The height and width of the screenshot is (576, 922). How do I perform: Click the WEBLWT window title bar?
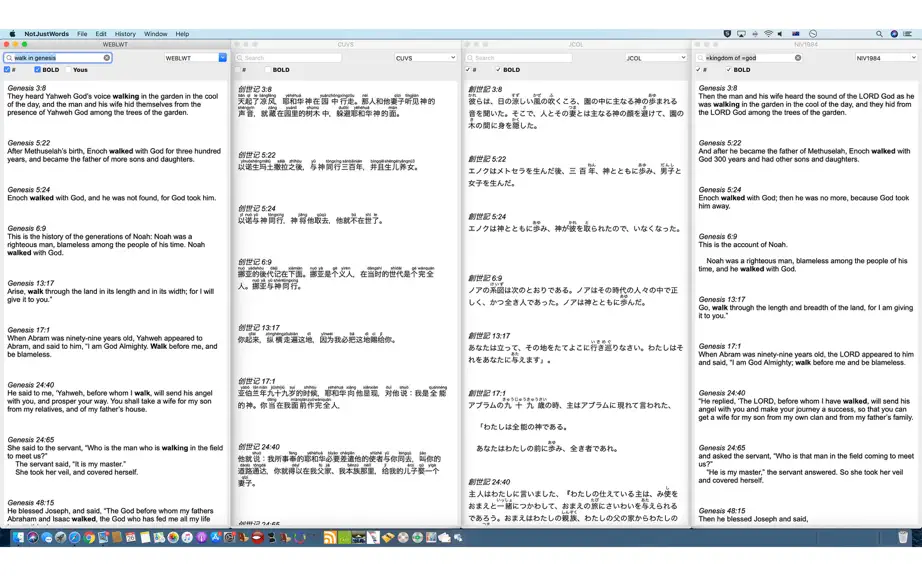coord(115,44)
